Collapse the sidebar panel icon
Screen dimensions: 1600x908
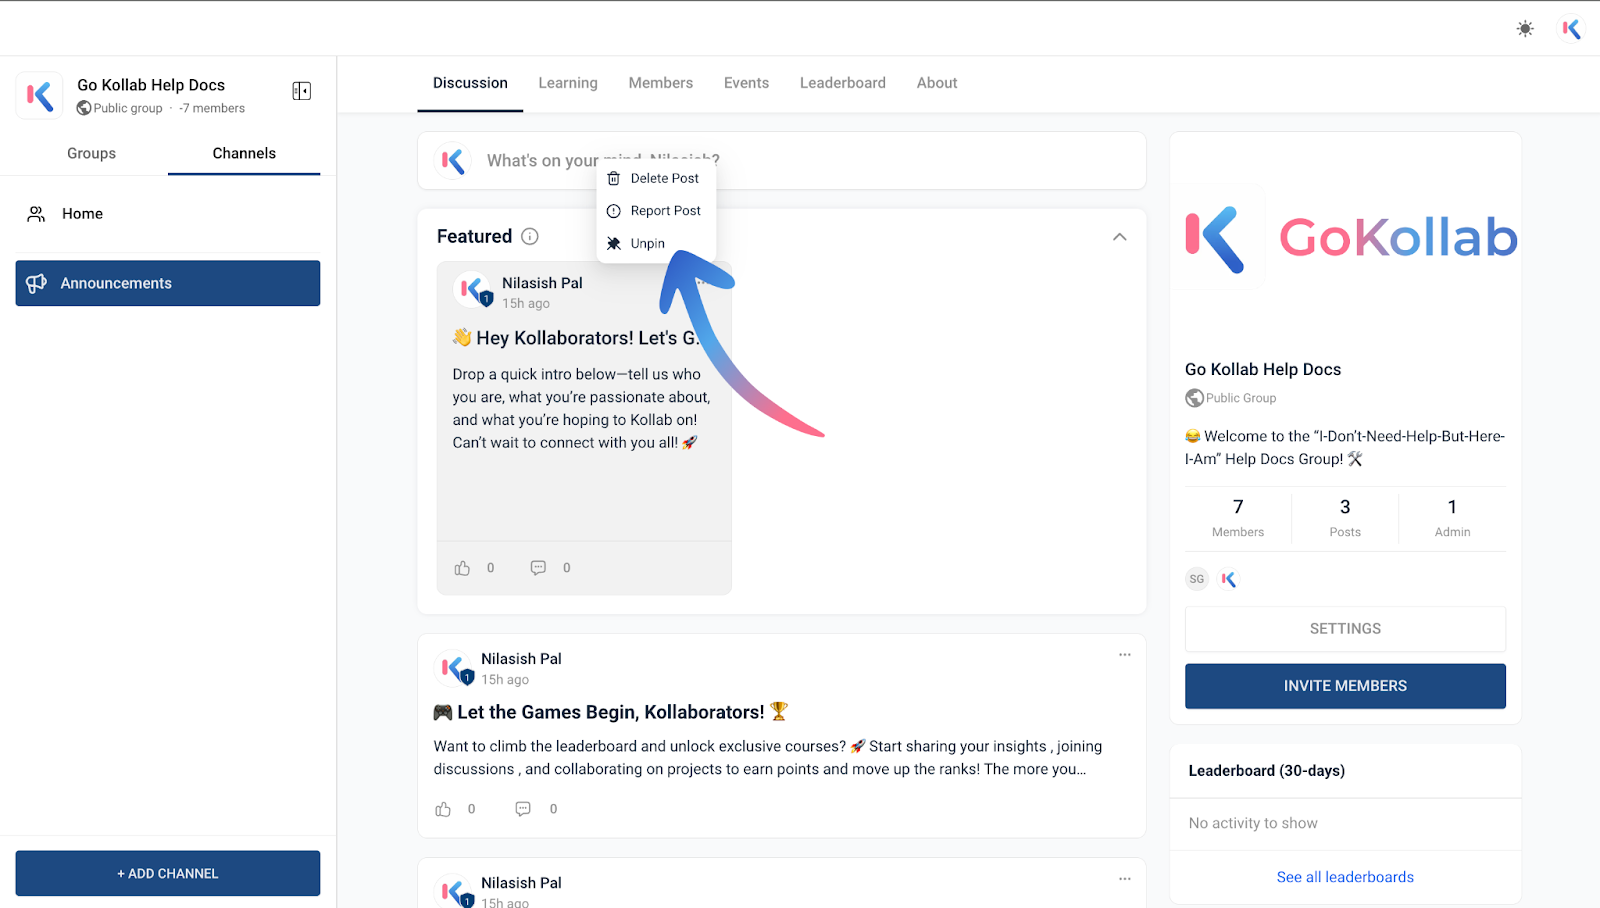pyautogui.click(x=301, y=91)
